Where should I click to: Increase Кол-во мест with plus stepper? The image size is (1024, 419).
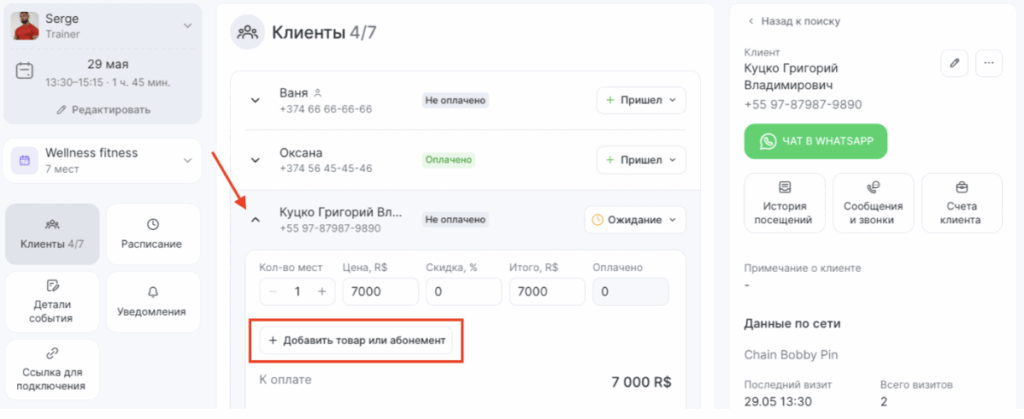321,292
